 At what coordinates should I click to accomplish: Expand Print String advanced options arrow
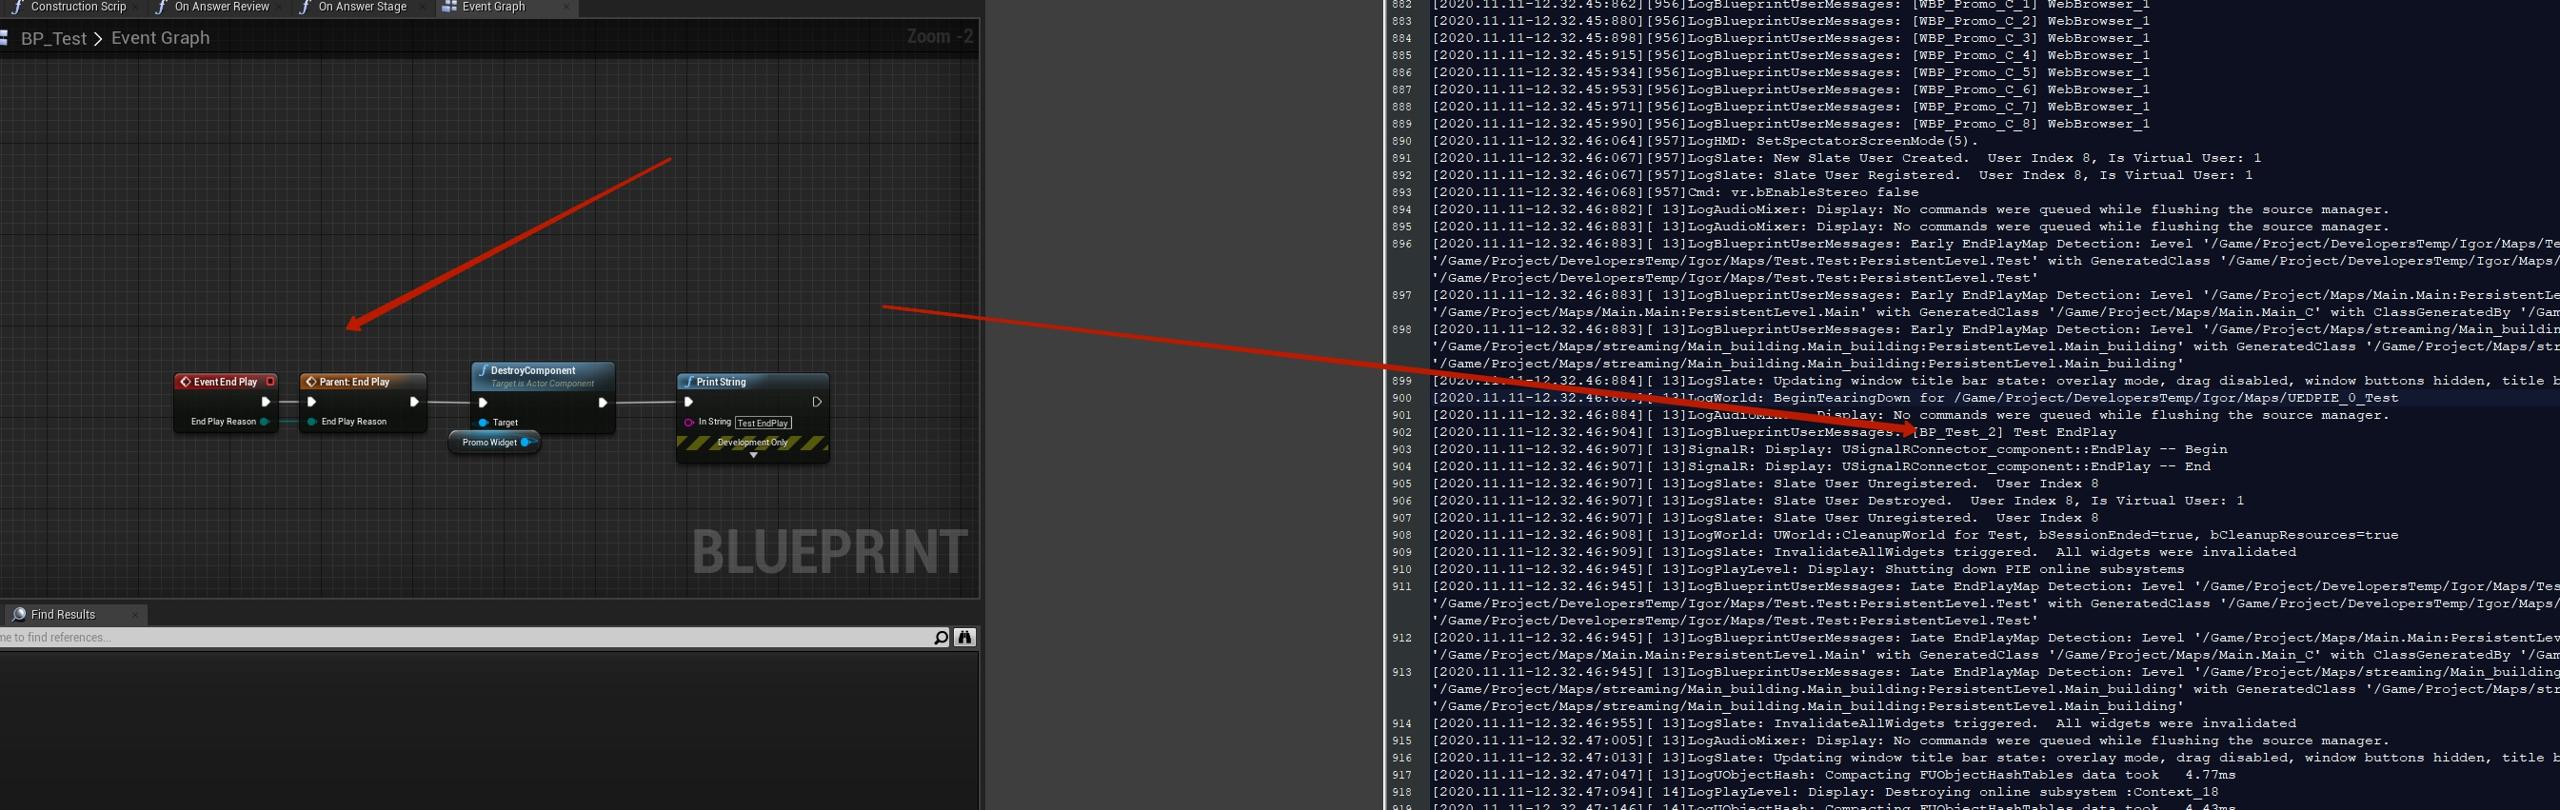[753, 456]
